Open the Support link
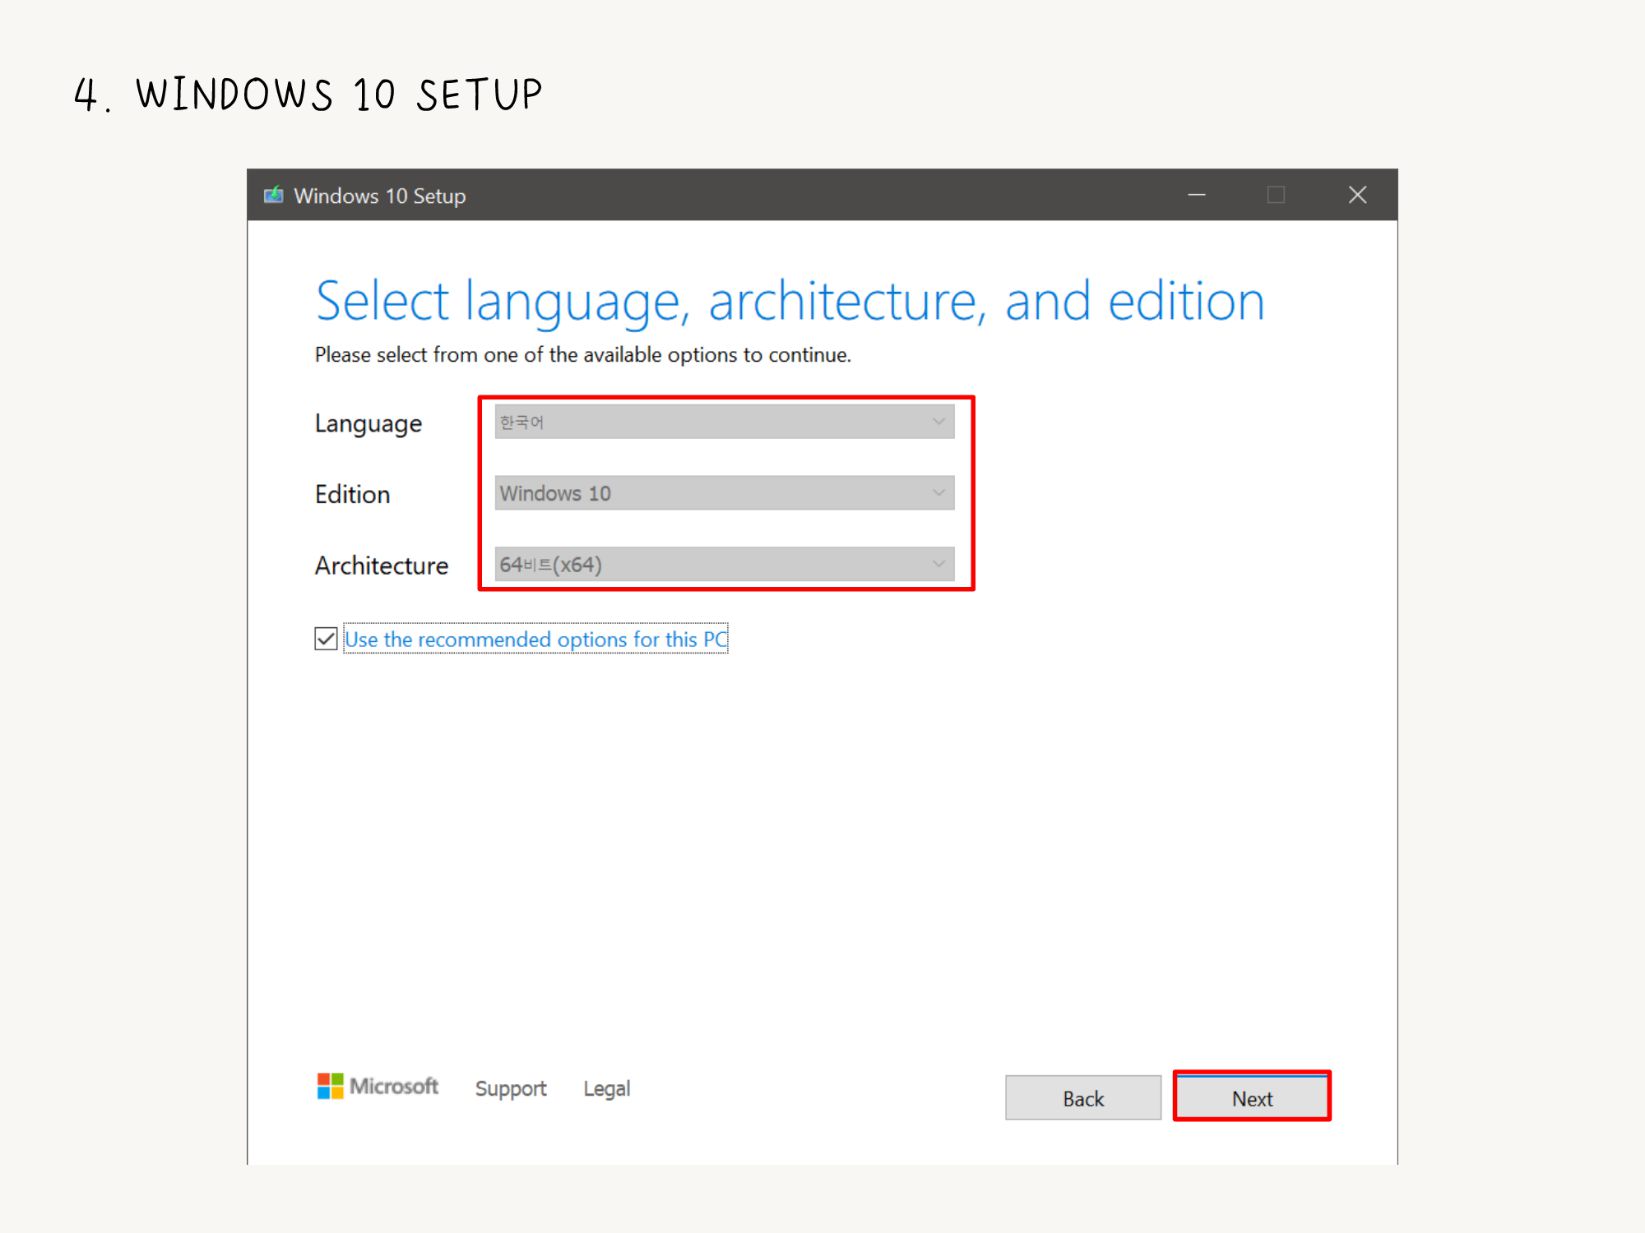Screen dimensions: 1645x1233 pos(511,1089)
